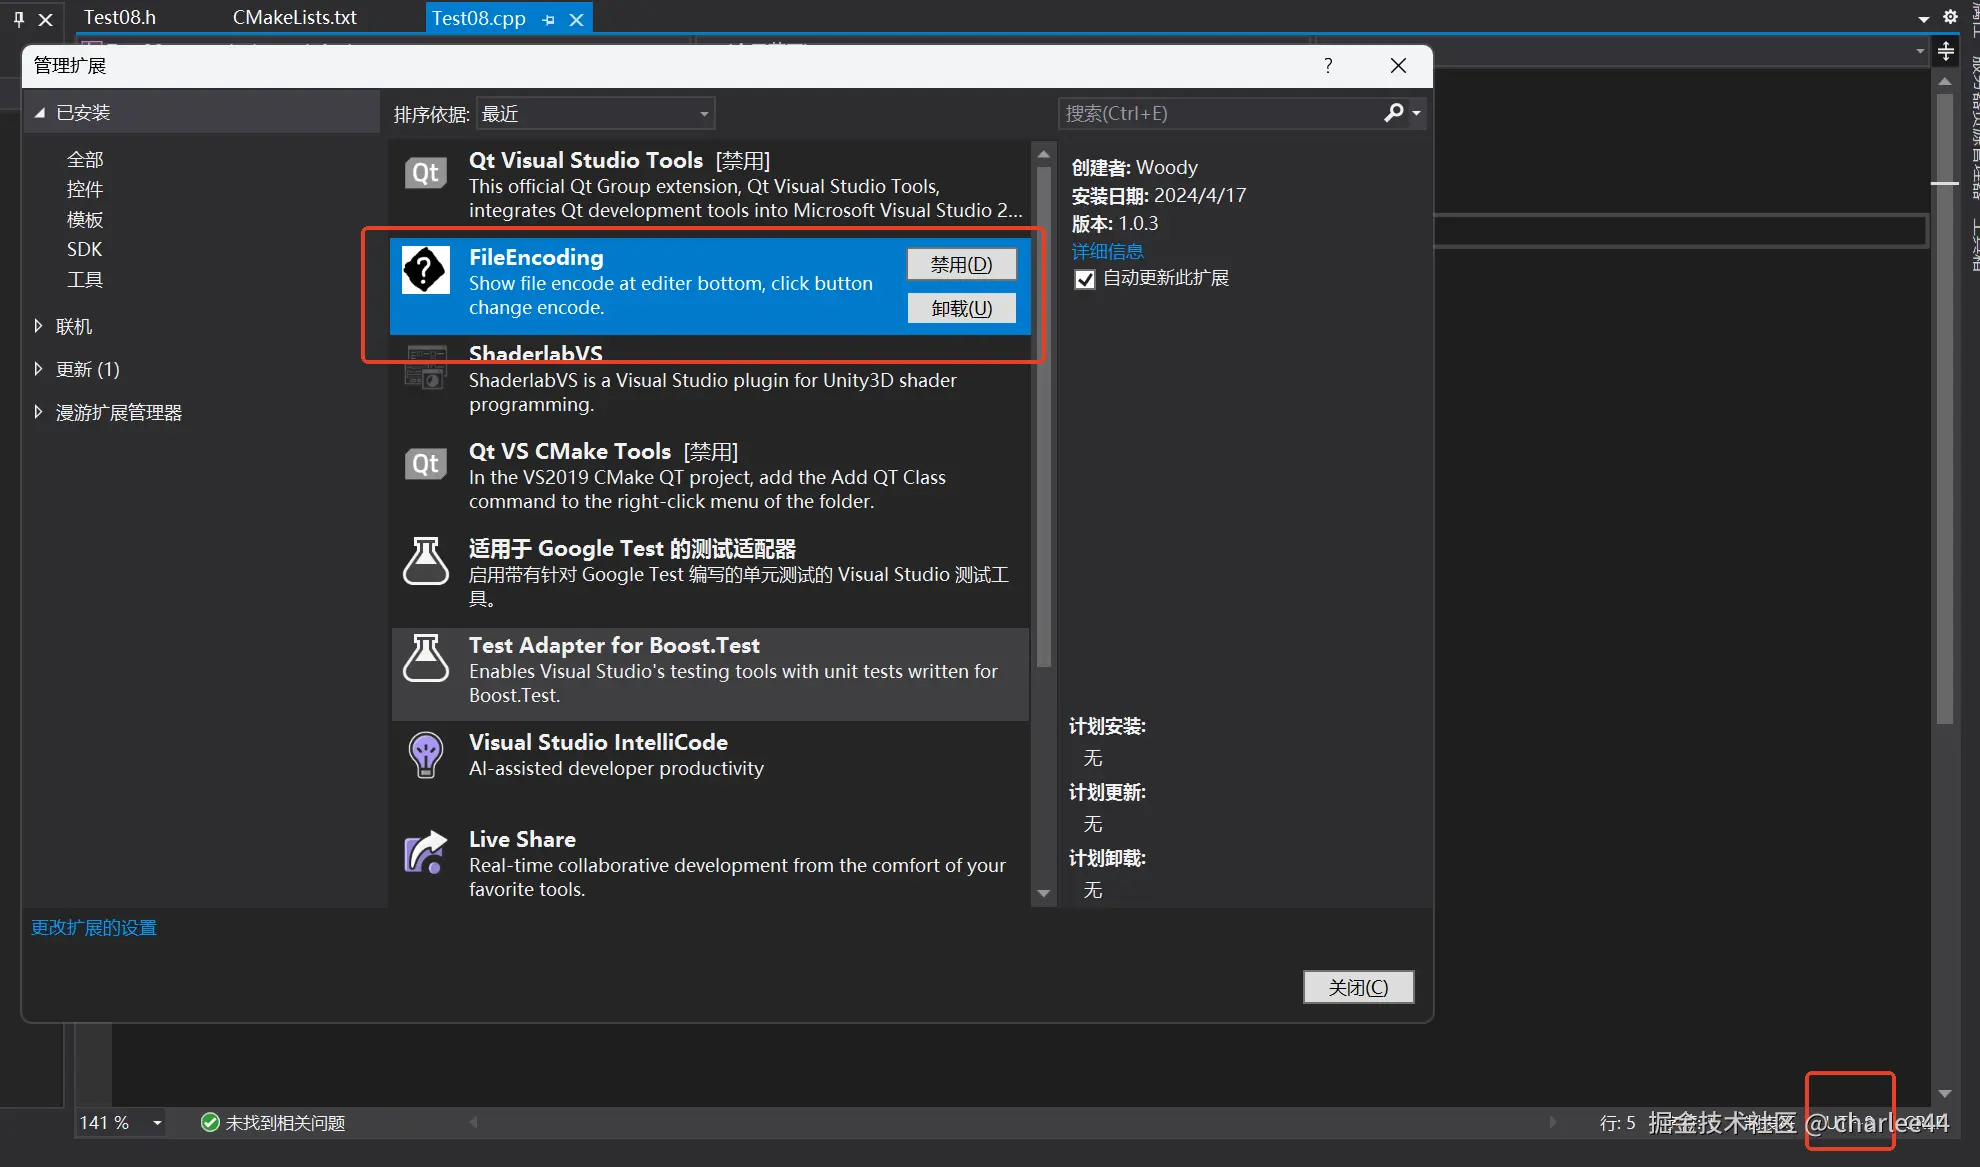The width and height of the screenshot is (1980, 1167).
Task: Click the extension list scrollbar thumb
Action: (x=1043, y=418)
